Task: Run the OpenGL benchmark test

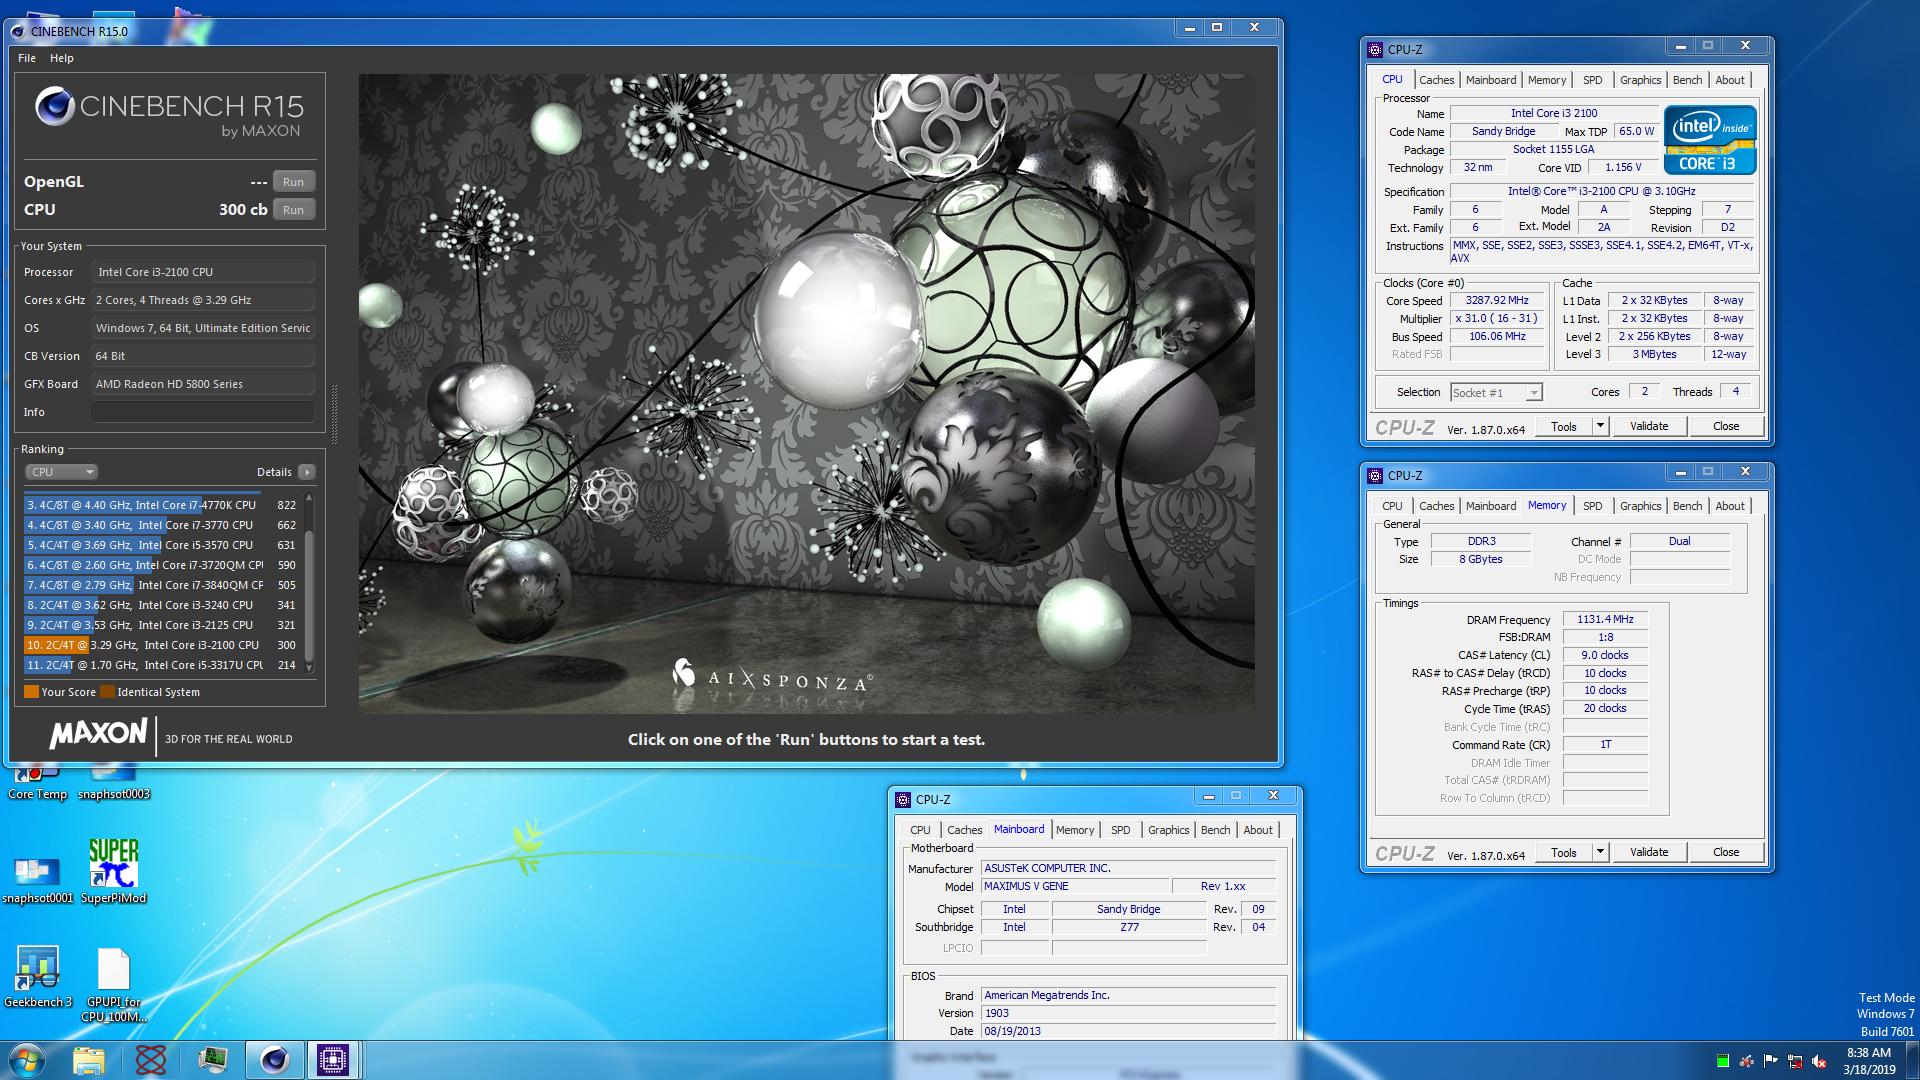Action: [293, 182]
